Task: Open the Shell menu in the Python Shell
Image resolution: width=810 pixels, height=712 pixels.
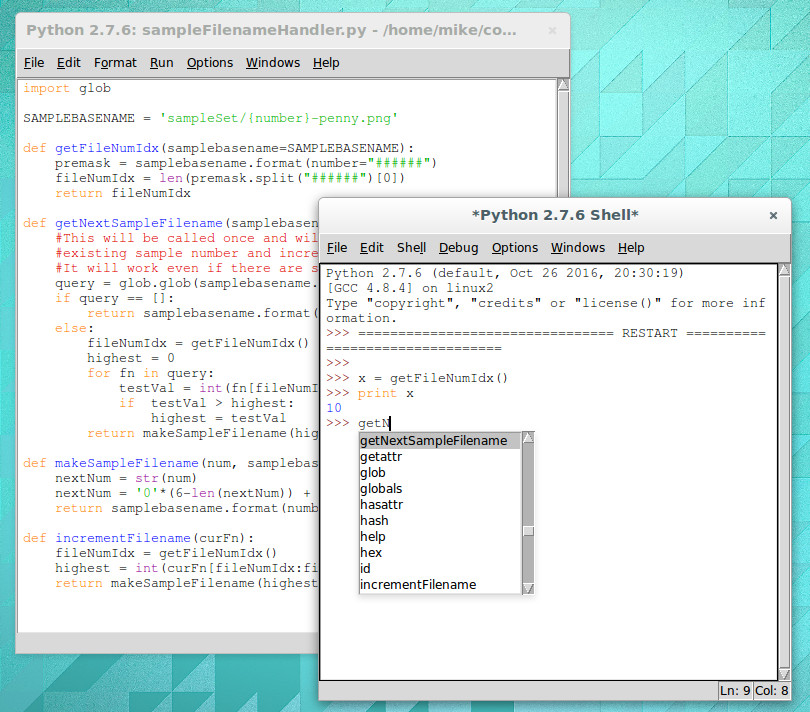Action: [411, 247]
